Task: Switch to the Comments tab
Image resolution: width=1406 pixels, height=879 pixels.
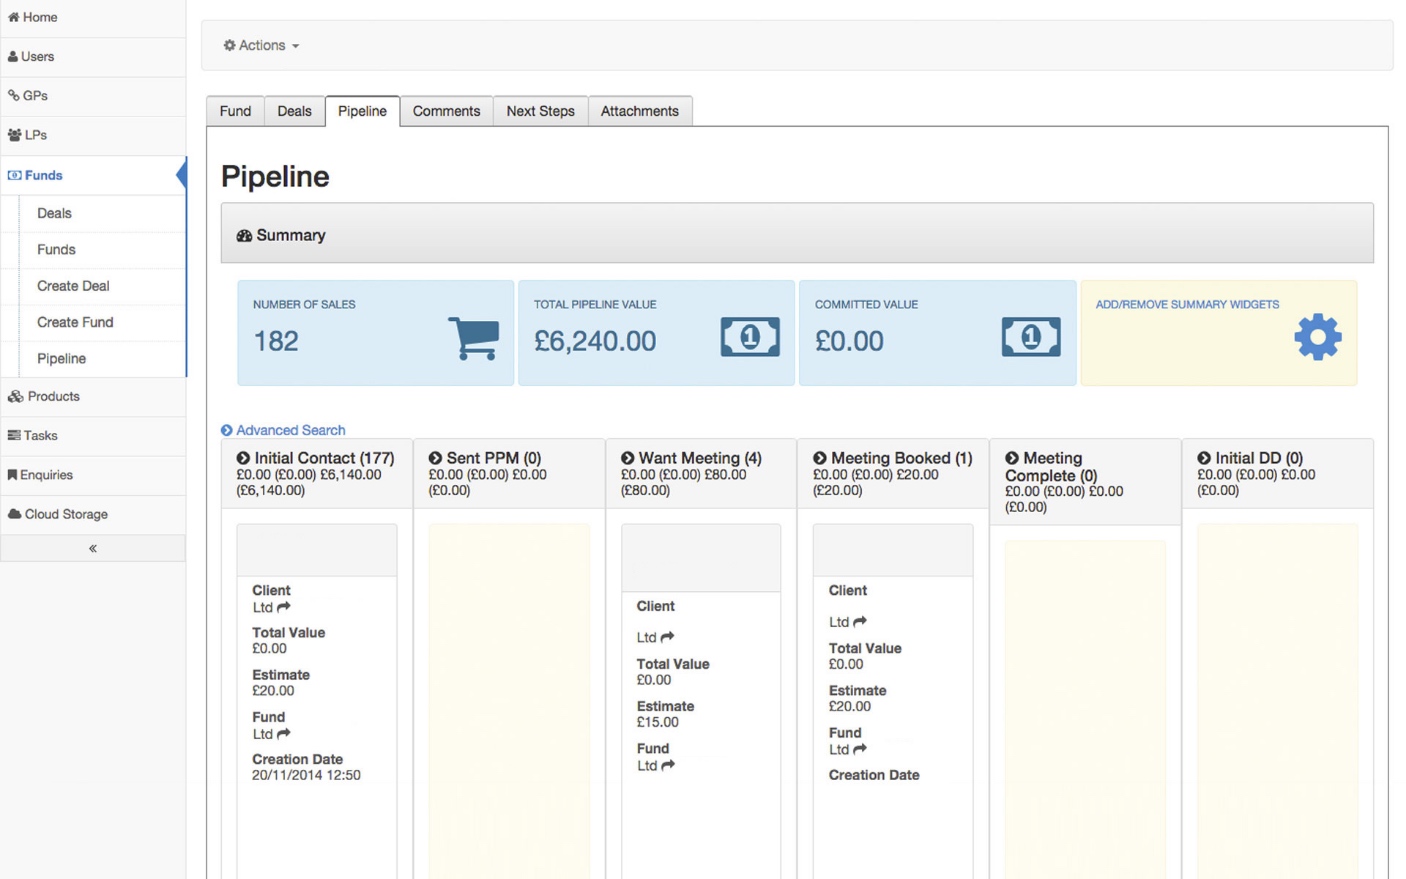Action: coord(446,111)
